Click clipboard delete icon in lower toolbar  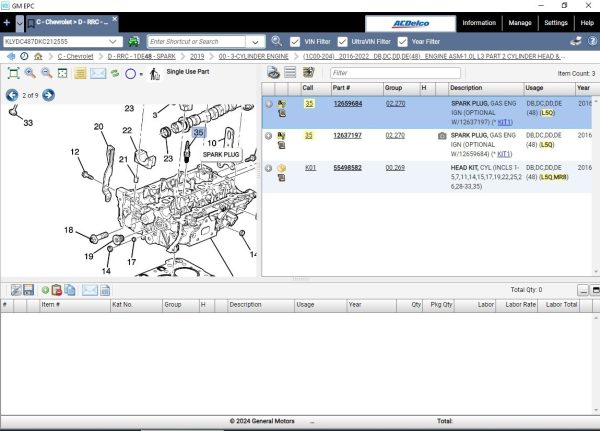[57, 290]
